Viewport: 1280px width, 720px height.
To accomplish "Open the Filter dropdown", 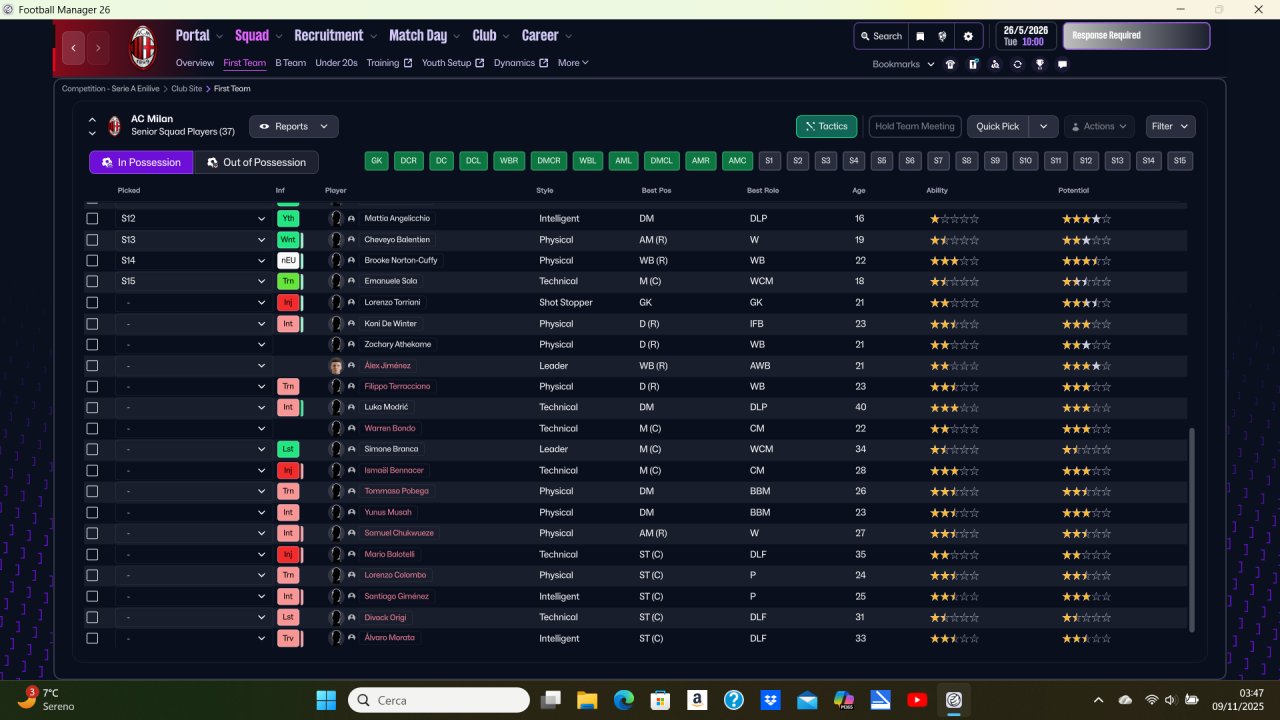I will click(1170, 127).
